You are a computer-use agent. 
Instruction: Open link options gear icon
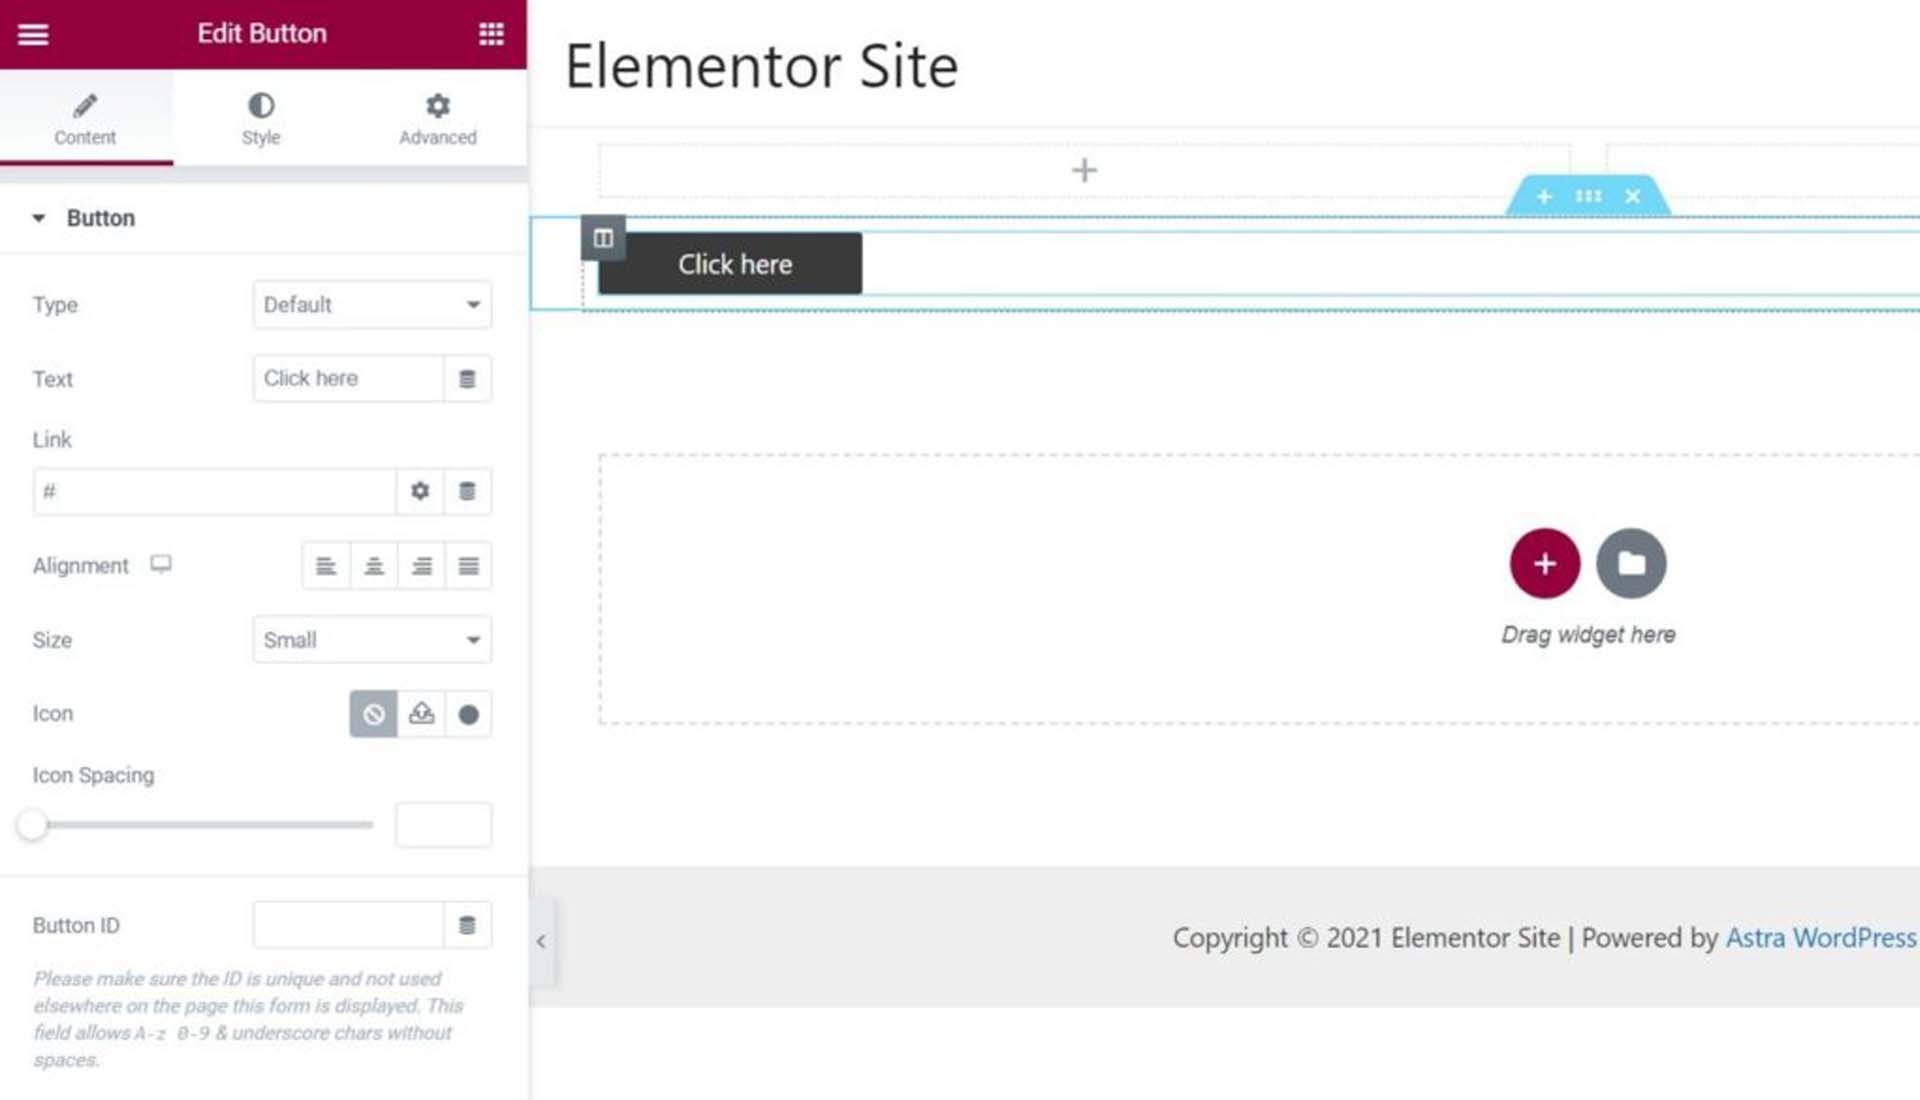420,491
